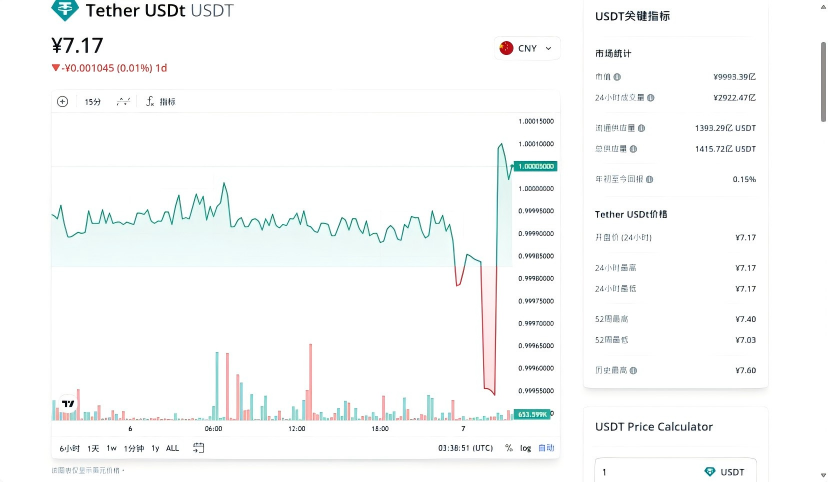Click the USDT关键指标 heading
Viewport: 828px width, 482px height.
click(632, 16)
